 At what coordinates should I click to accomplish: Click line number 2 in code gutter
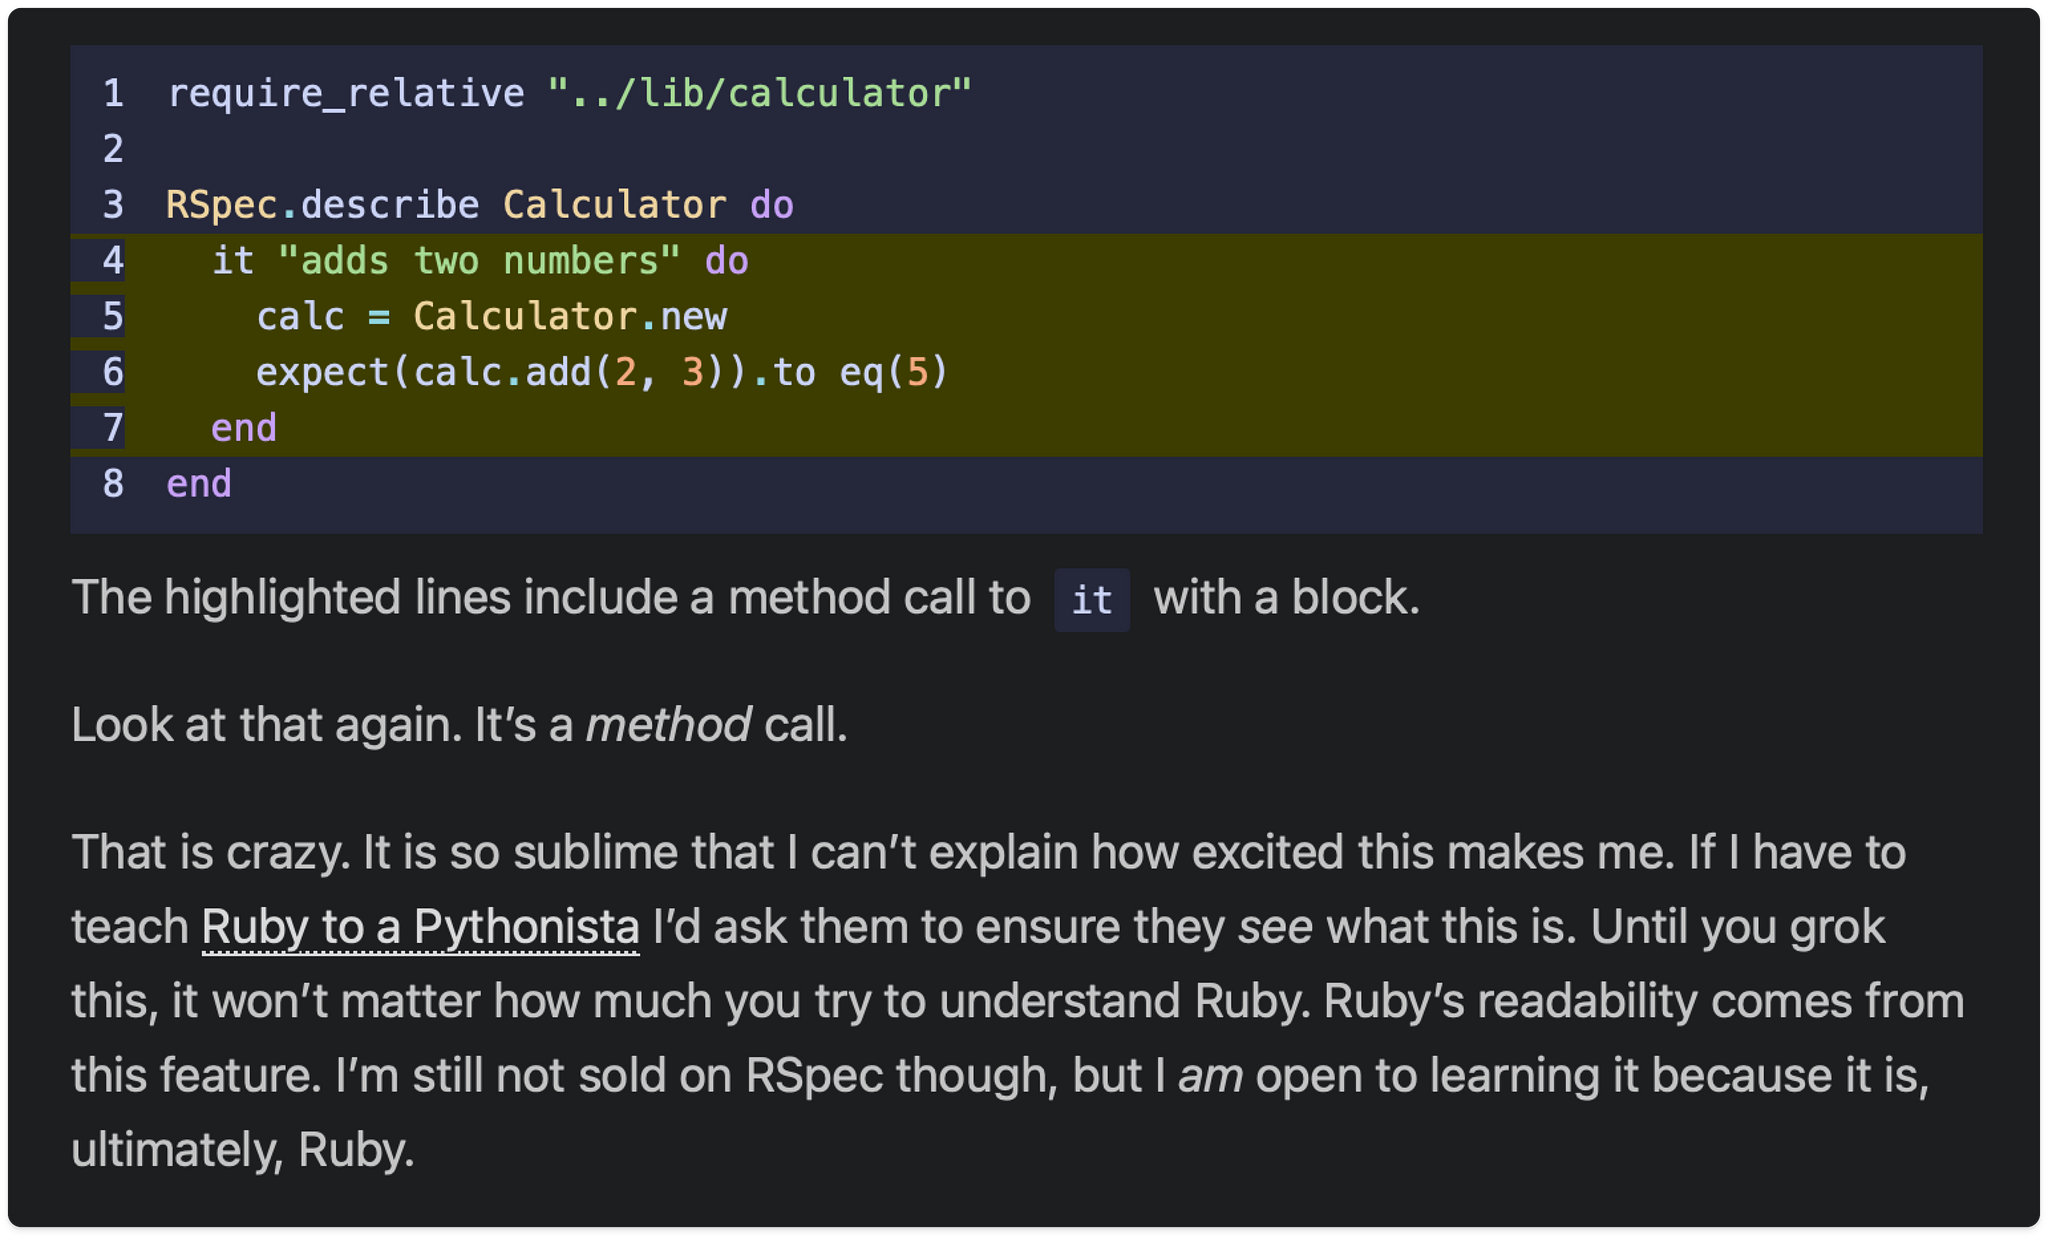(x=113, y=149)
